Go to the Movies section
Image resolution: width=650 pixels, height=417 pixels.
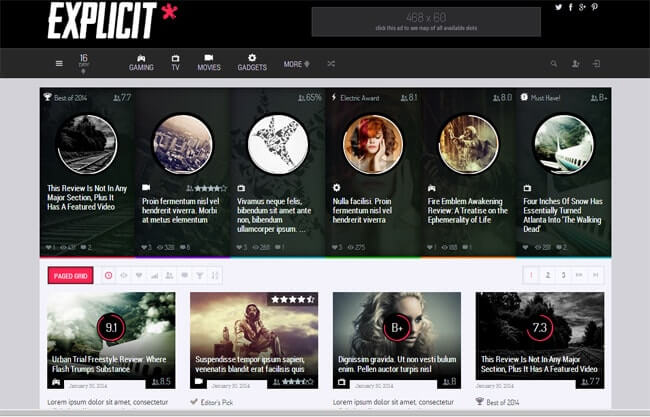click(x=209, y=62)
